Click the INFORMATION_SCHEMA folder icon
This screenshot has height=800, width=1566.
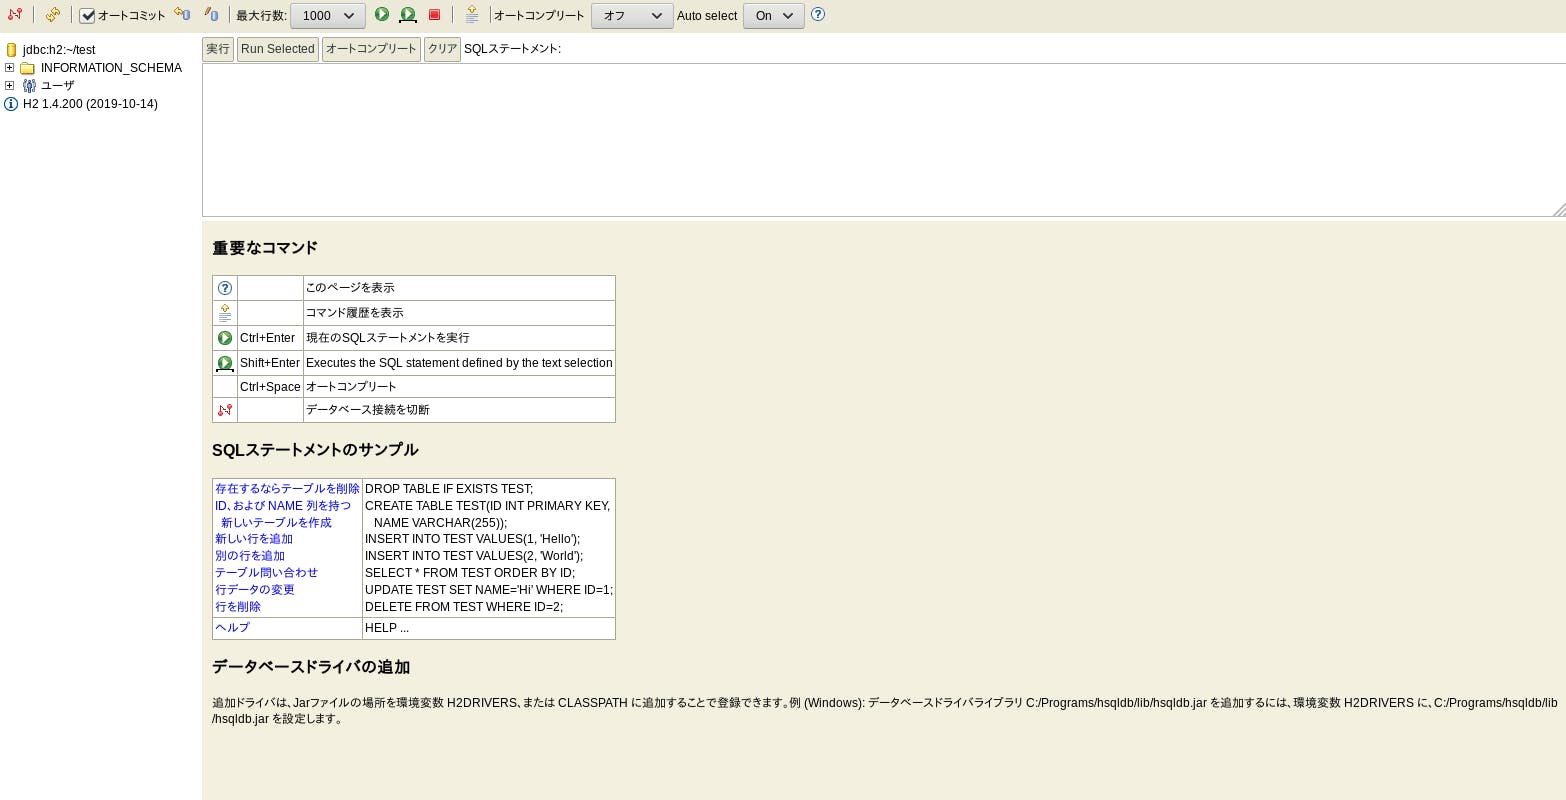pos(28,68)
